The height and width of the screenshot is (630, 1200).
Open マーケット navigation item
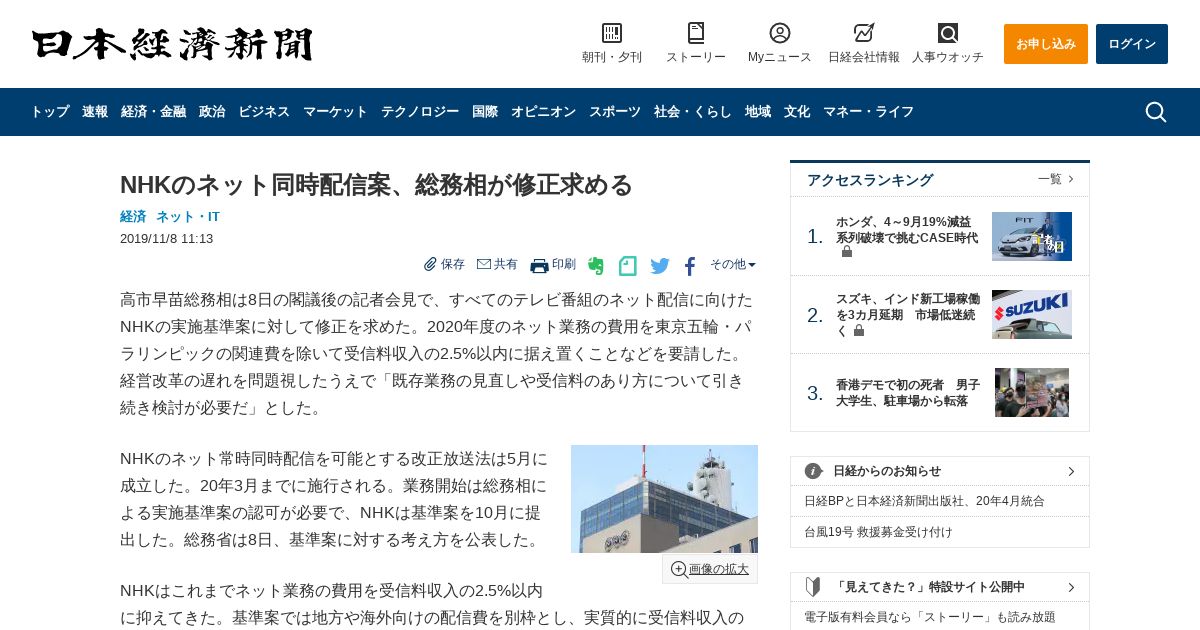click(x=335, y=112)
